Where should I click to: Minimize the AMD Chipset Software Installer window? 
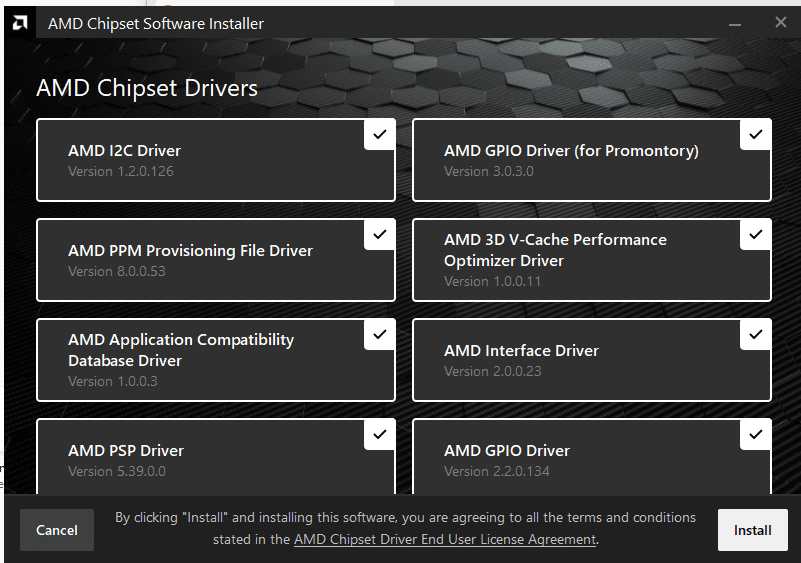coord(735,24)
